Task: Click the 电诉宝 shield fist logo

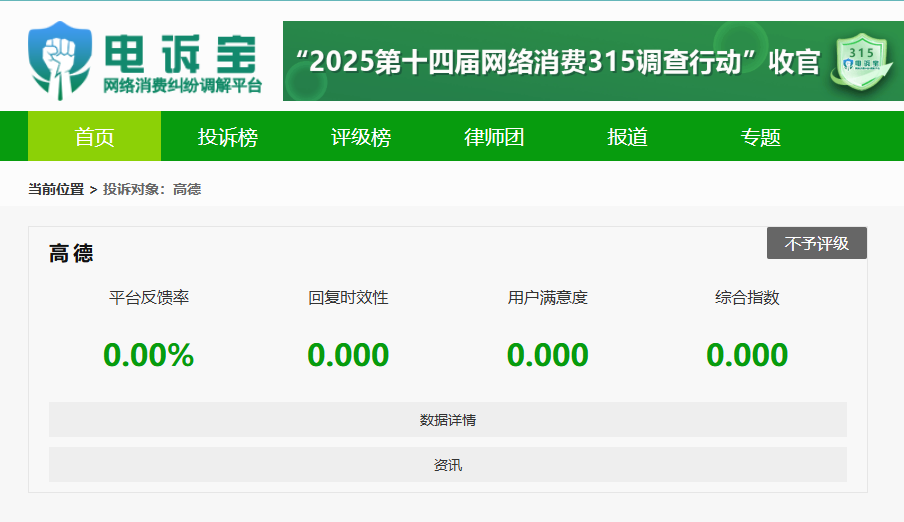Action: click(59, 61)
